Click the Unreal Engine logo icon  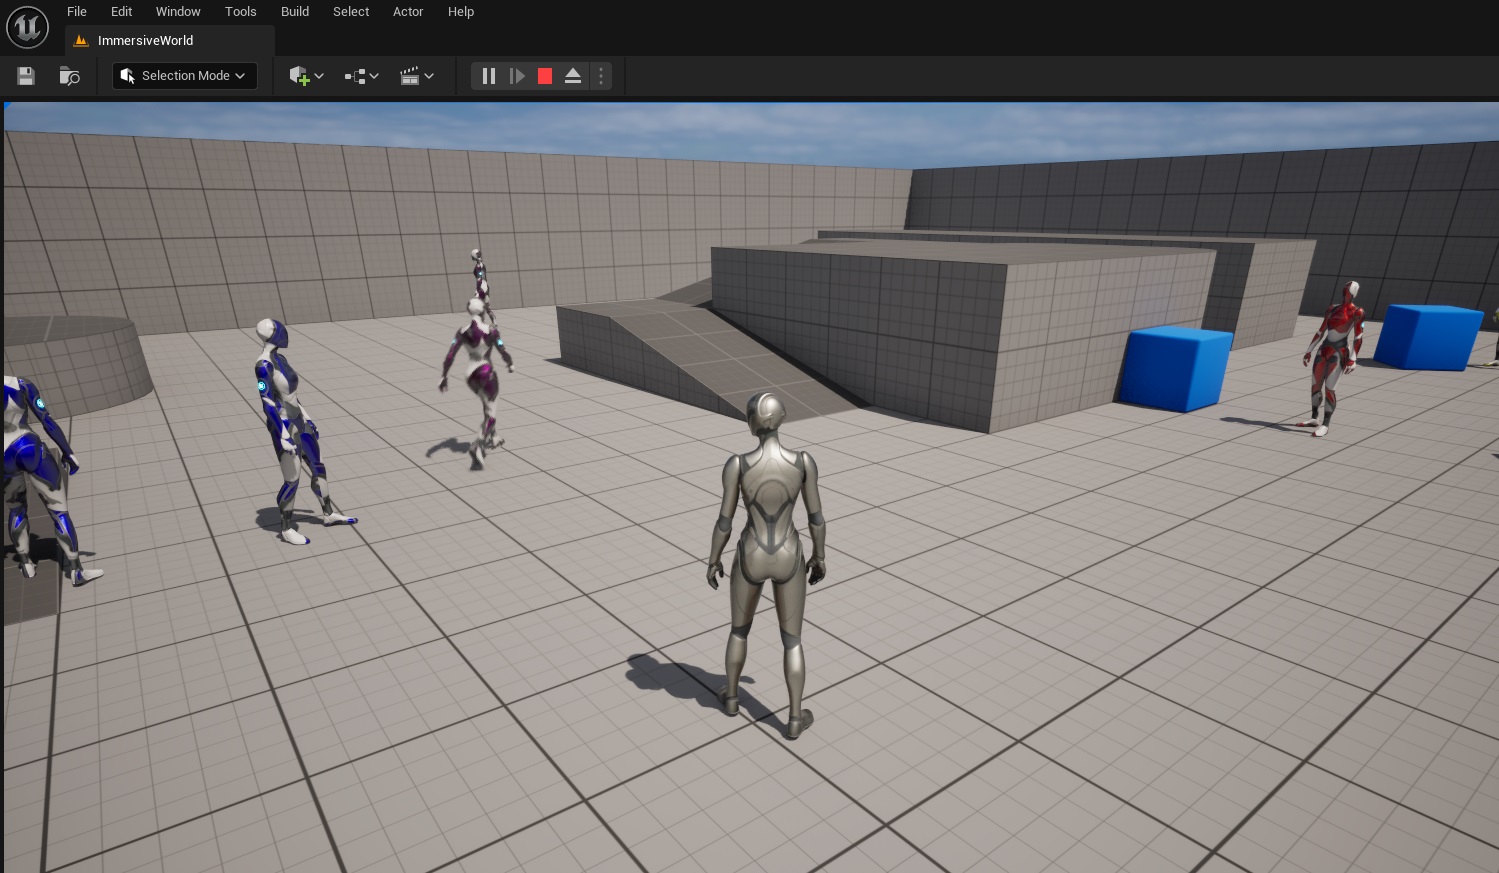click(x=27, y=27)
